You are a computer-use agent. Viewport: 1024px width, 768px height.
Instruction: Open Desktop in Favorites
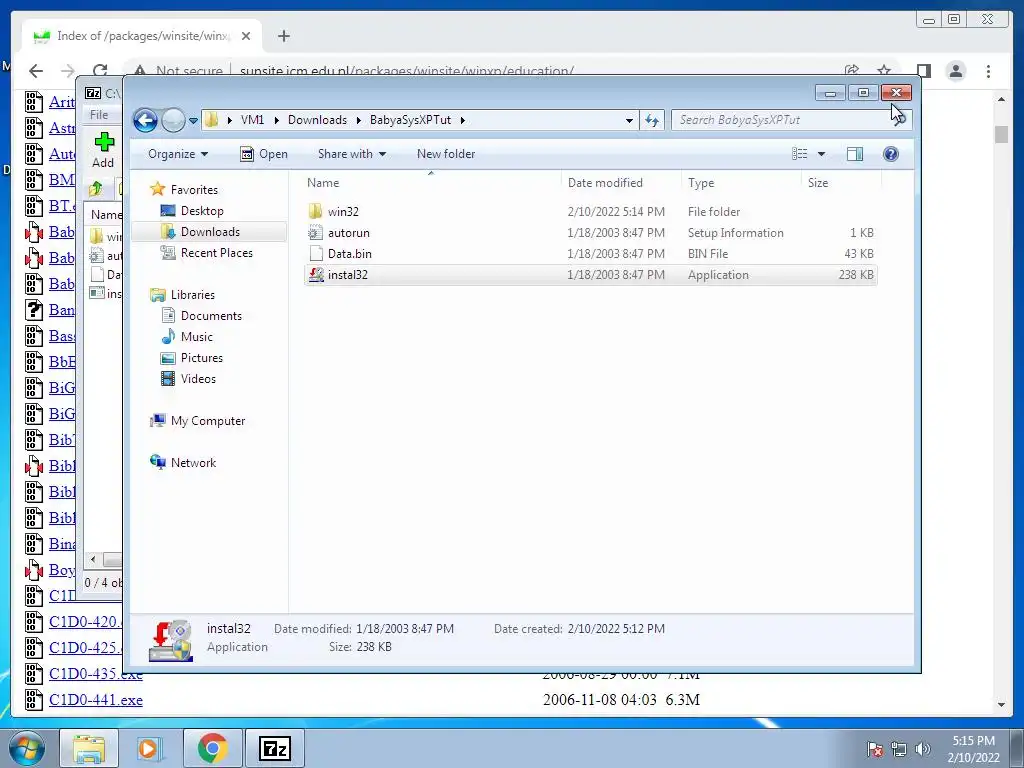click(x=202, y=211)
